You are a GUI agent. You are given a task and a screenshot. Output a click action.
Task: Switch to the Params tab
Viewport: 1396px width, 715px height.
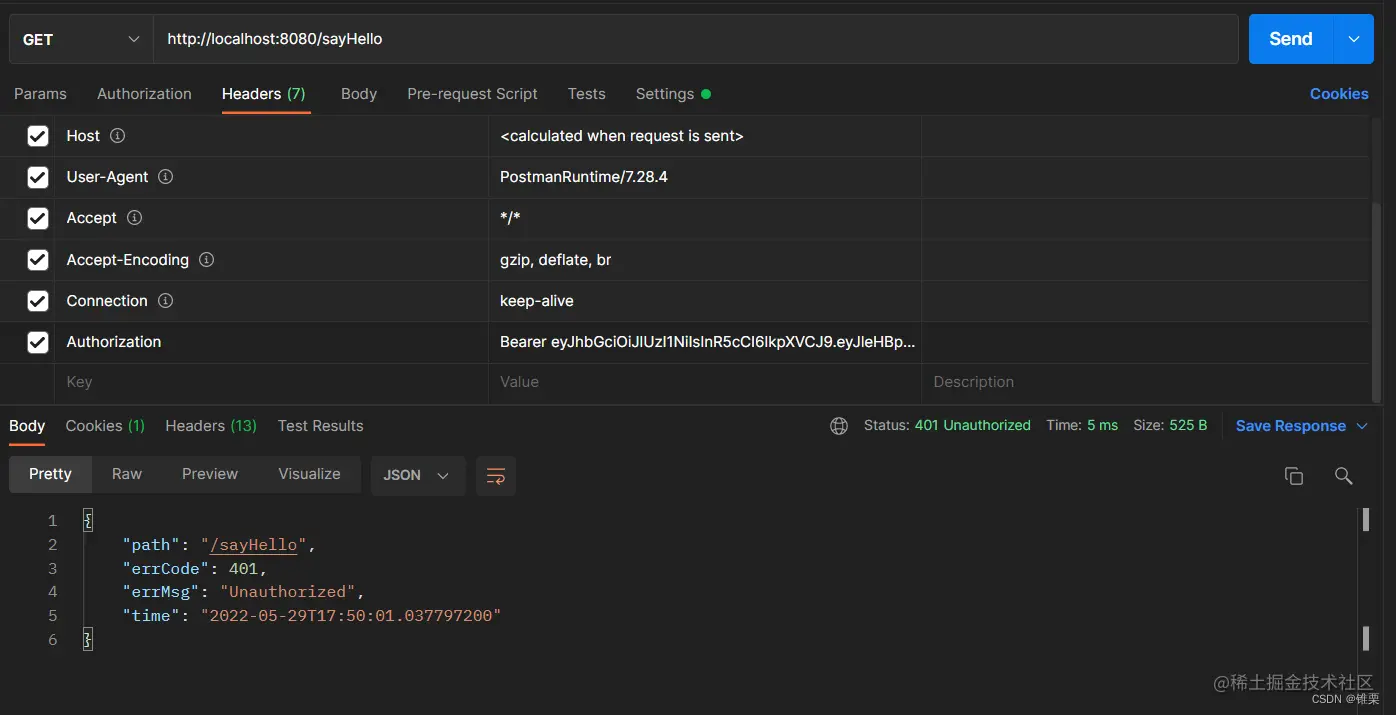click(40, 93)
